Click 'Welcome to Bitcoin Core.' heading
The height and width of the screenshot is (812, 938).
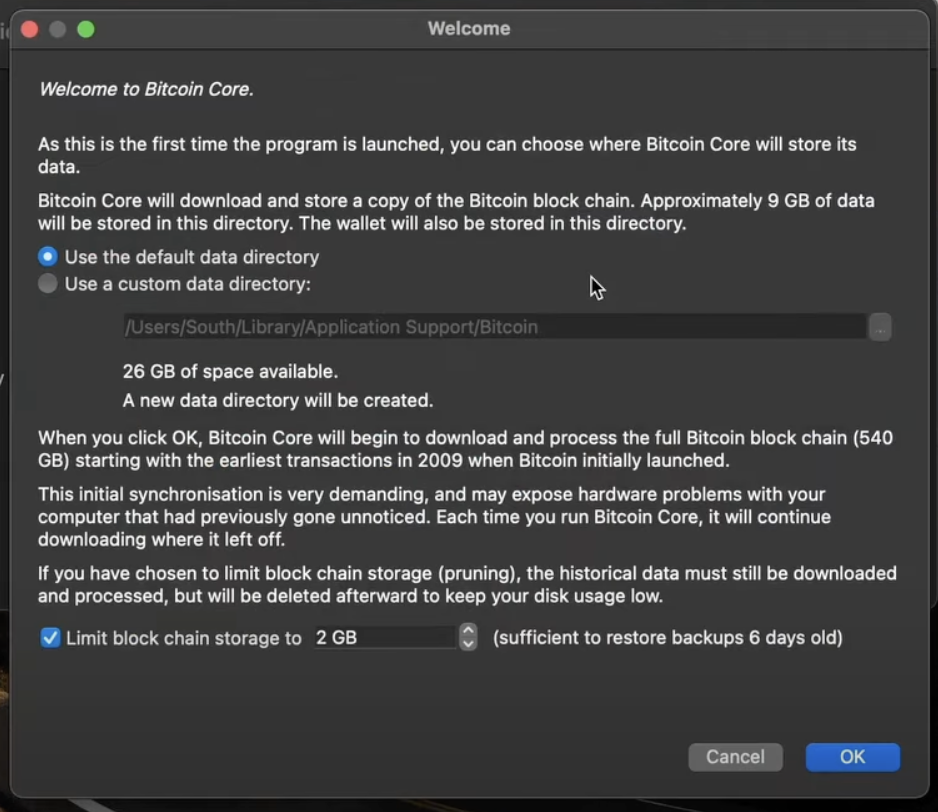(x=146, y=89)
